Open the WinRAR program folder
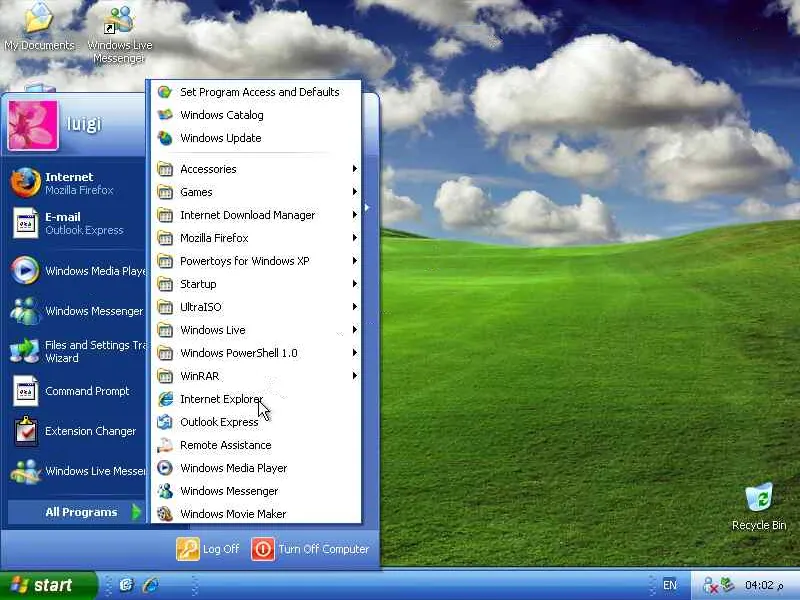 [257, 376]
